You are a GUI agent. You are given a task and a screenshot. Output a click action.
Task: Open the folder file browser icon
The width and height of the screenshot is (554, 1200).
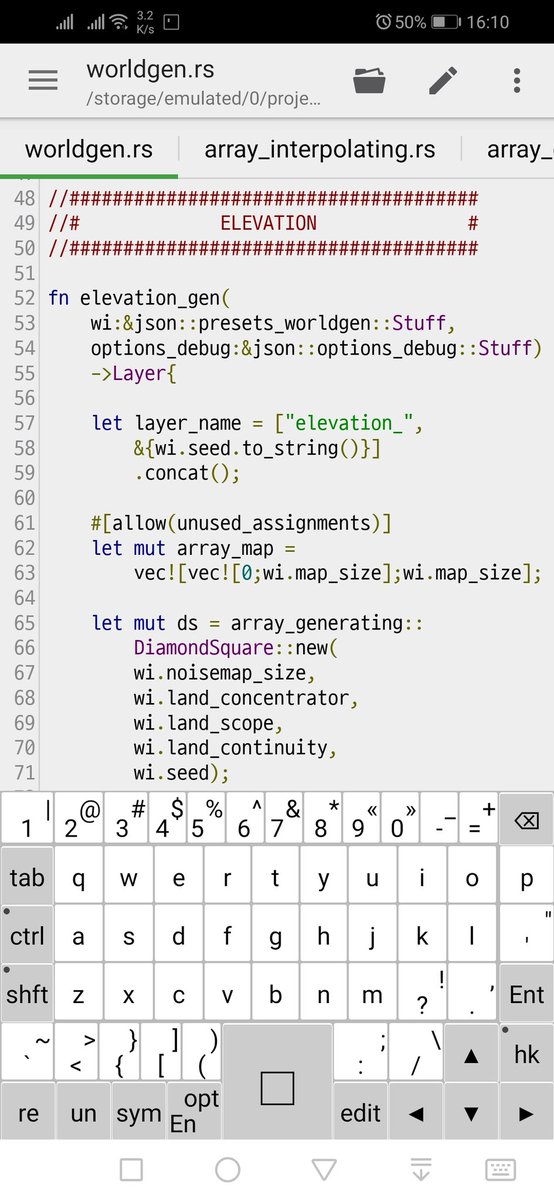click(x=369, y=81)
